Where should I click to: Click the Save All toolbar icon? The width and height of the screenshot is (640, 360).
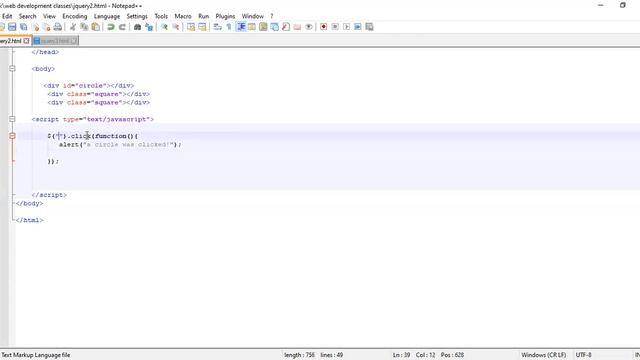pos(24,27)
